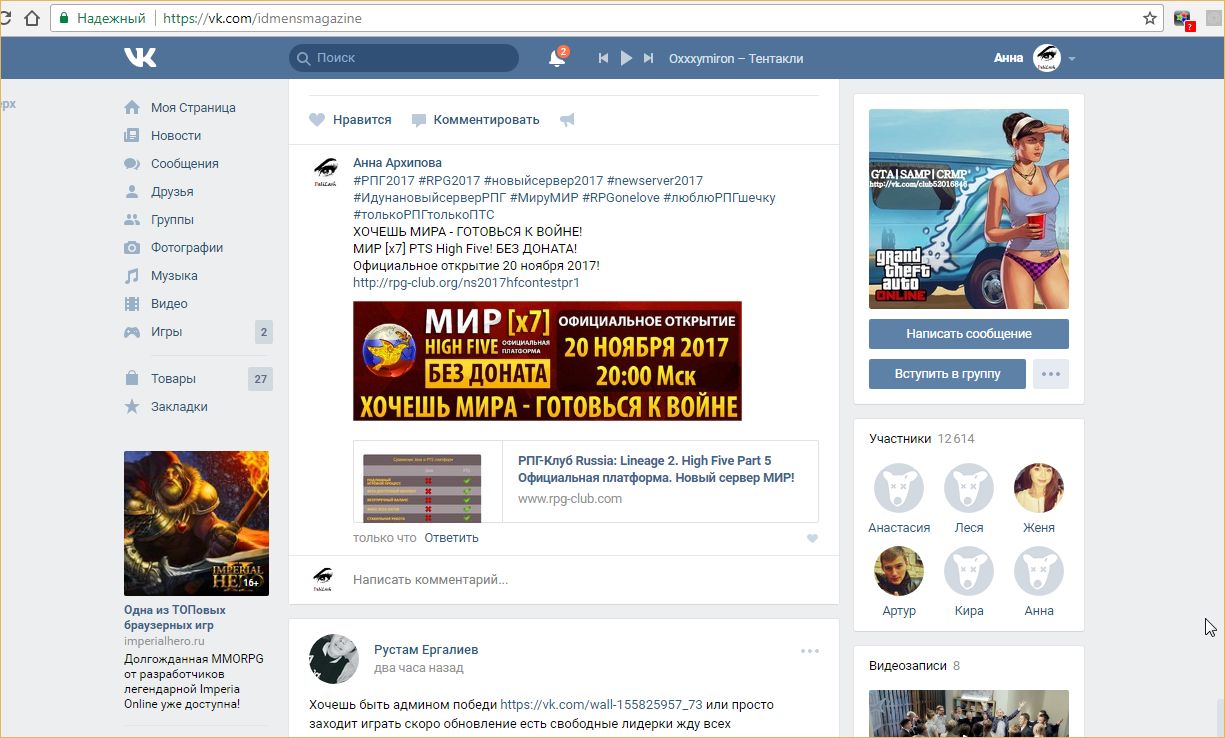This screenshot has width=1225, height=738.
Task: Open два часа назад post timestamp
Action: pos(419,667)
